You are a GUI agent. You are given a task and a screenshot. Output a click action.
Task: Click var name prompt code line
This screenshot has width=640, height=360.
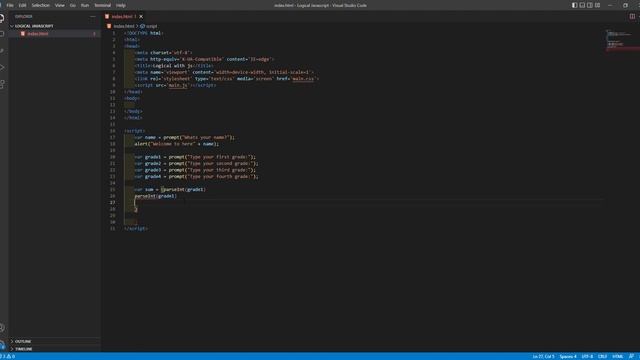point(185,137)
